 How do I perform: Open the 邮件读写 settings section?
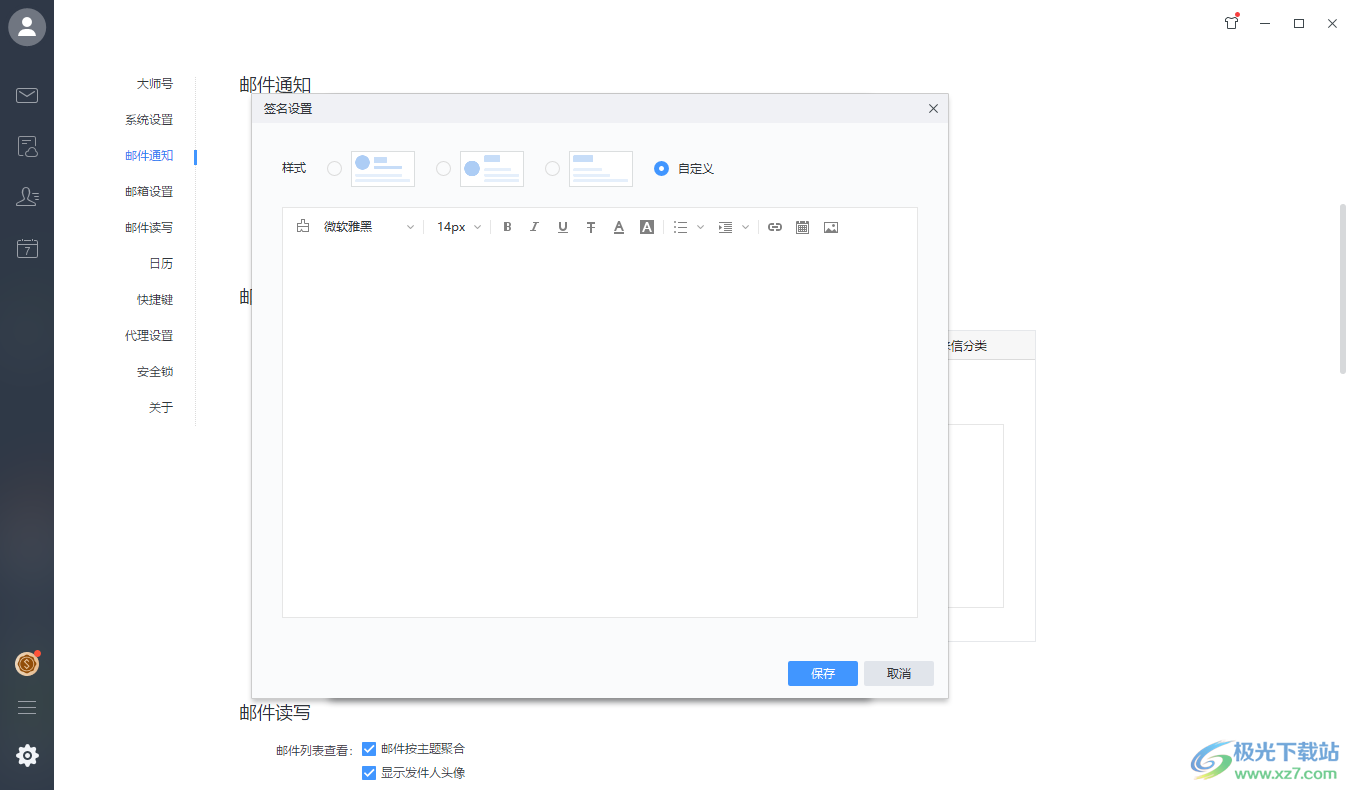(x=149, y=228)
